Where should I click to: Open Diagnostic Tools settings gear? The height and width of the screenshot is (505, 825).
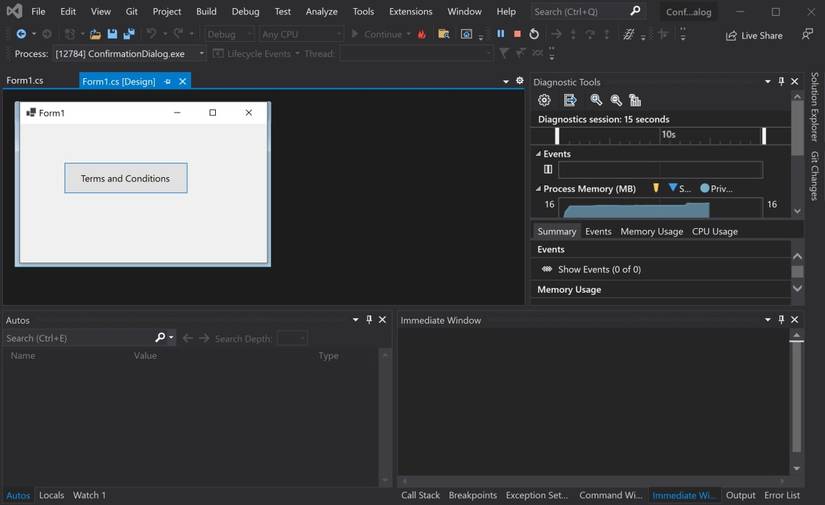click(545, 100)
